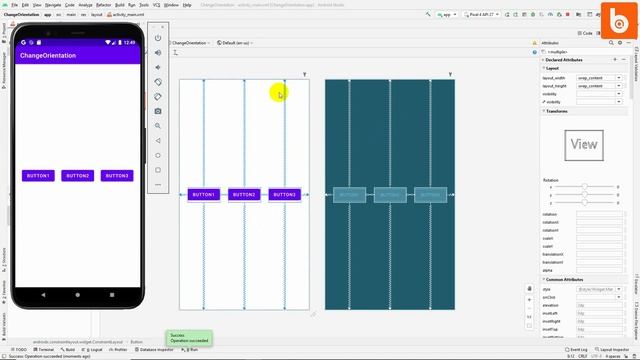Open the Logcat tool window tab
This screenshot has height=360, width=640.
[x=92, y=349]
